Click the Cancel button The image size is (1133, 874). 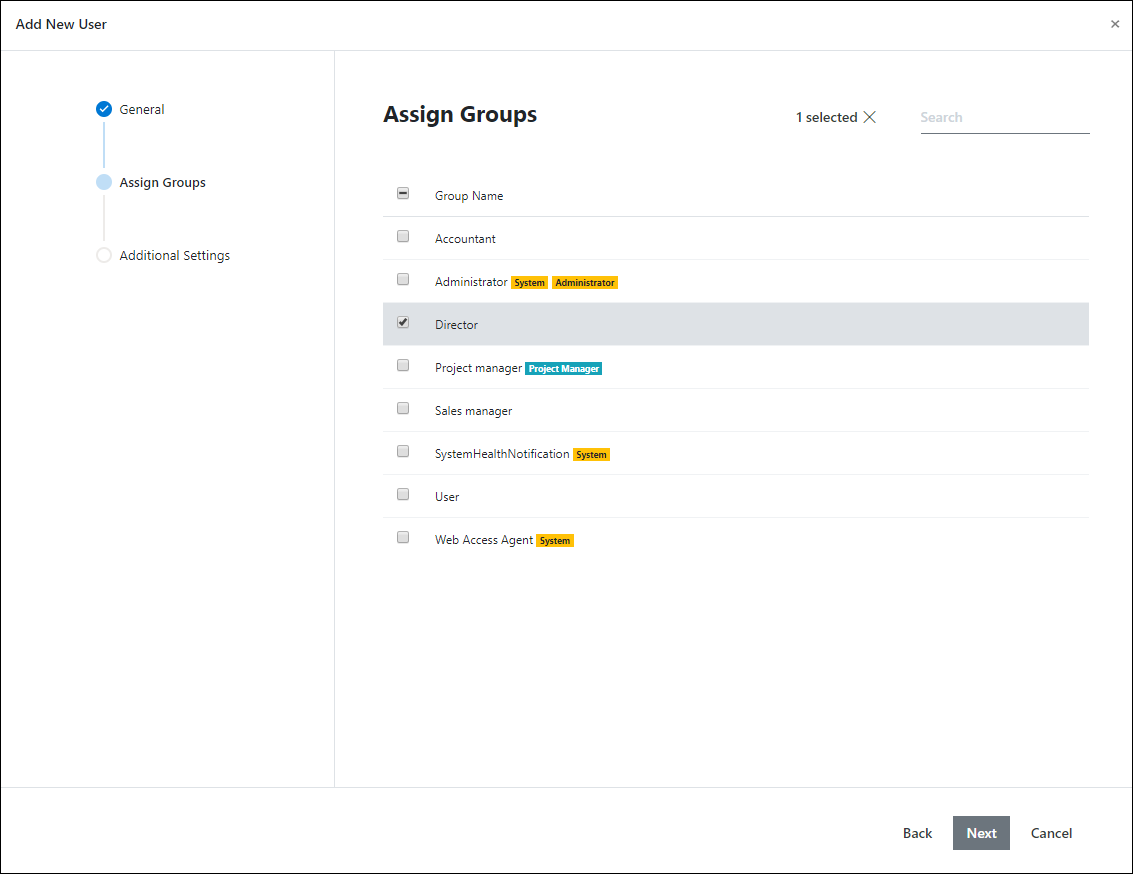point(1051,833)
